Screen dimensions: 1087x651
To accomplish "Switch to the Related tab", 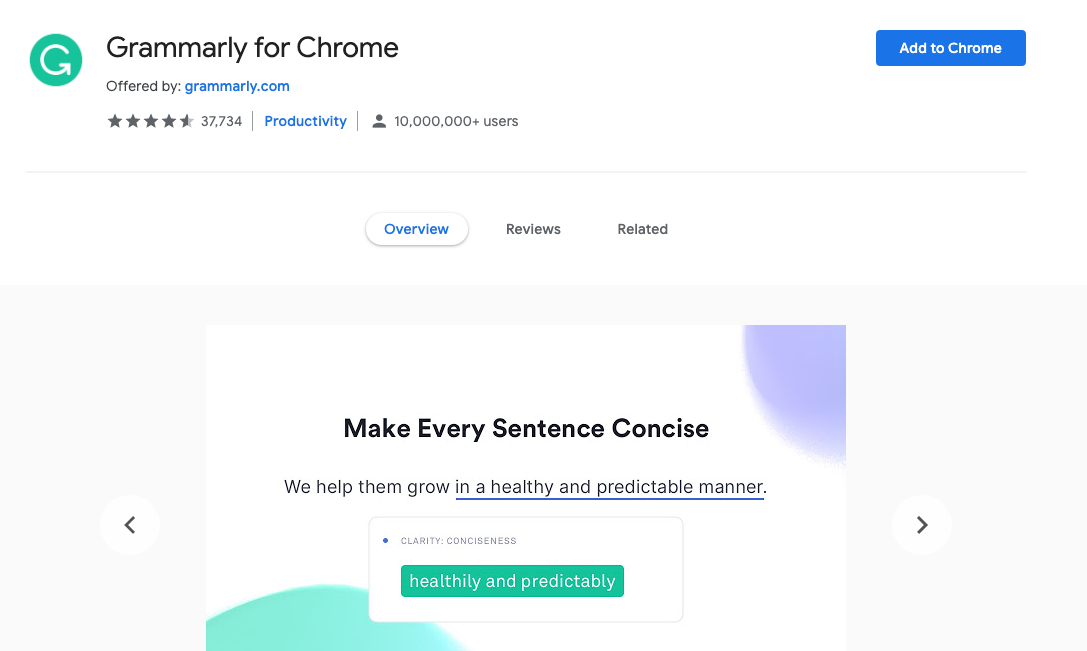I will [642, 229].
